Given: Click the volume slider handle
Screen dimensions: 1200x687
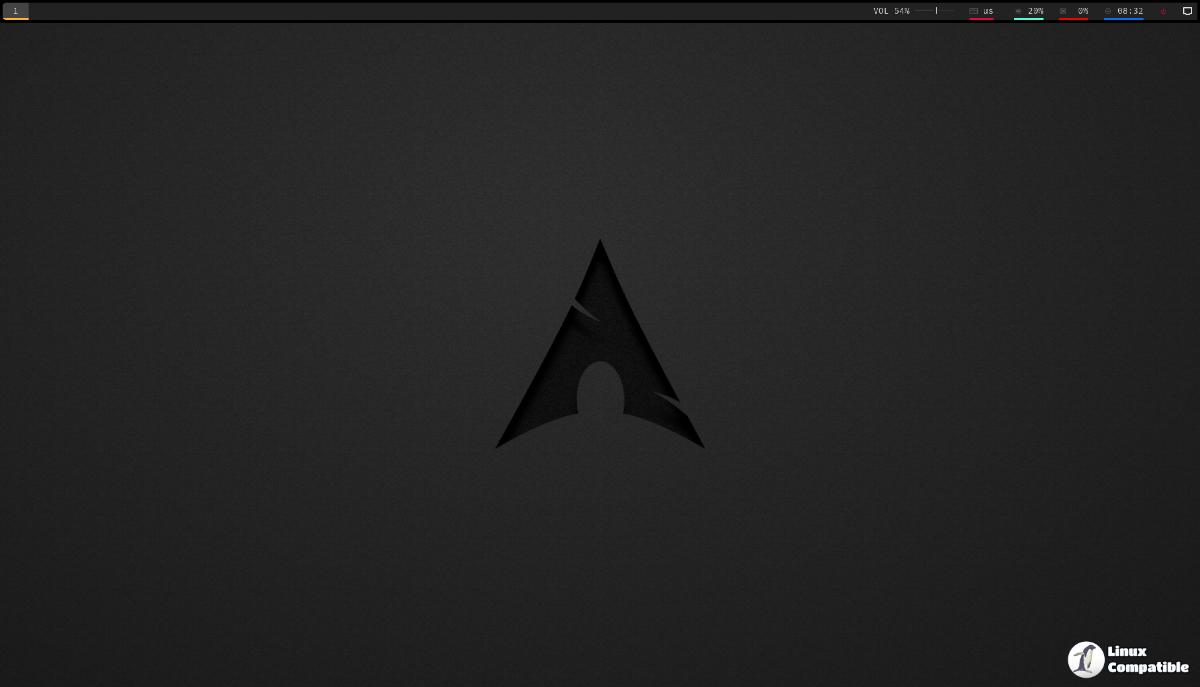Looking at the screenshot, I should 936,11.
